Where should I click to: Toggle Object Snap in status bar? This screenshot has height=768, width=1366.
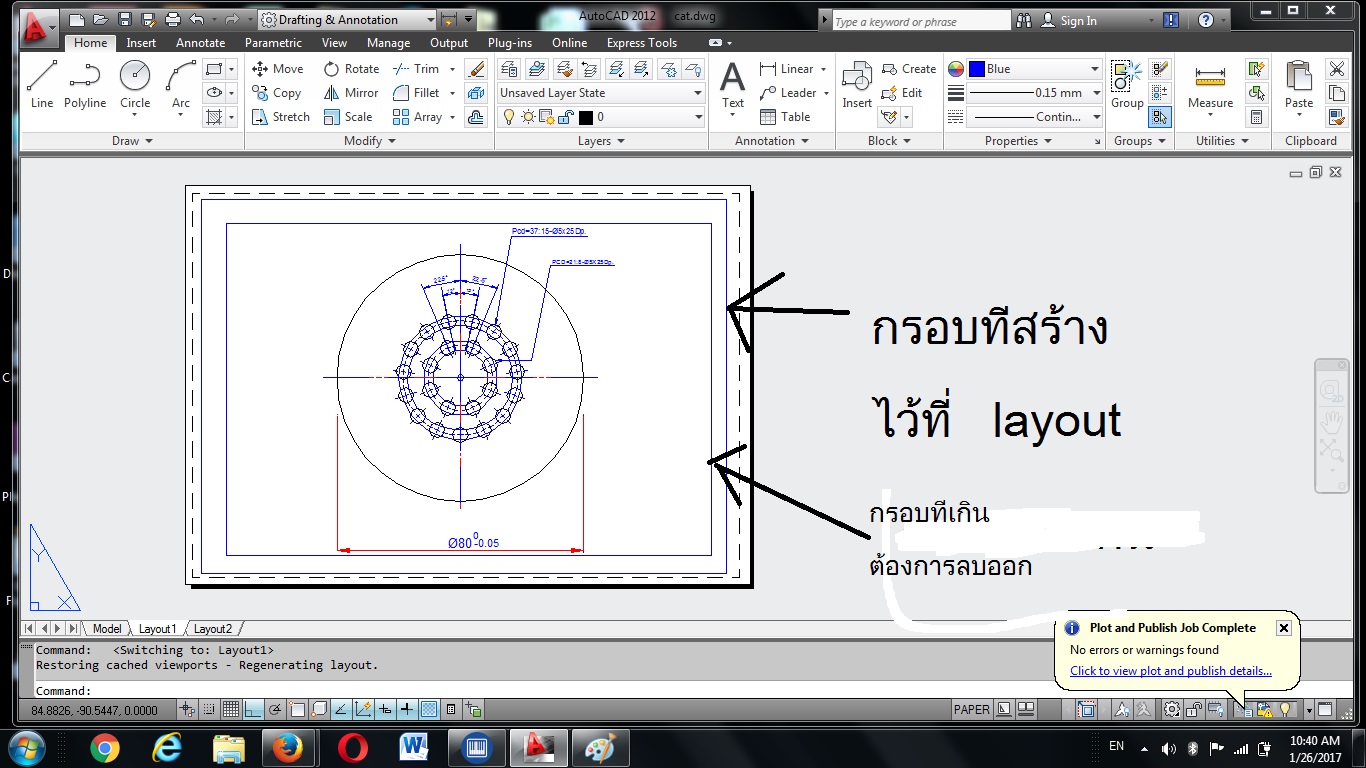point(297,710)
